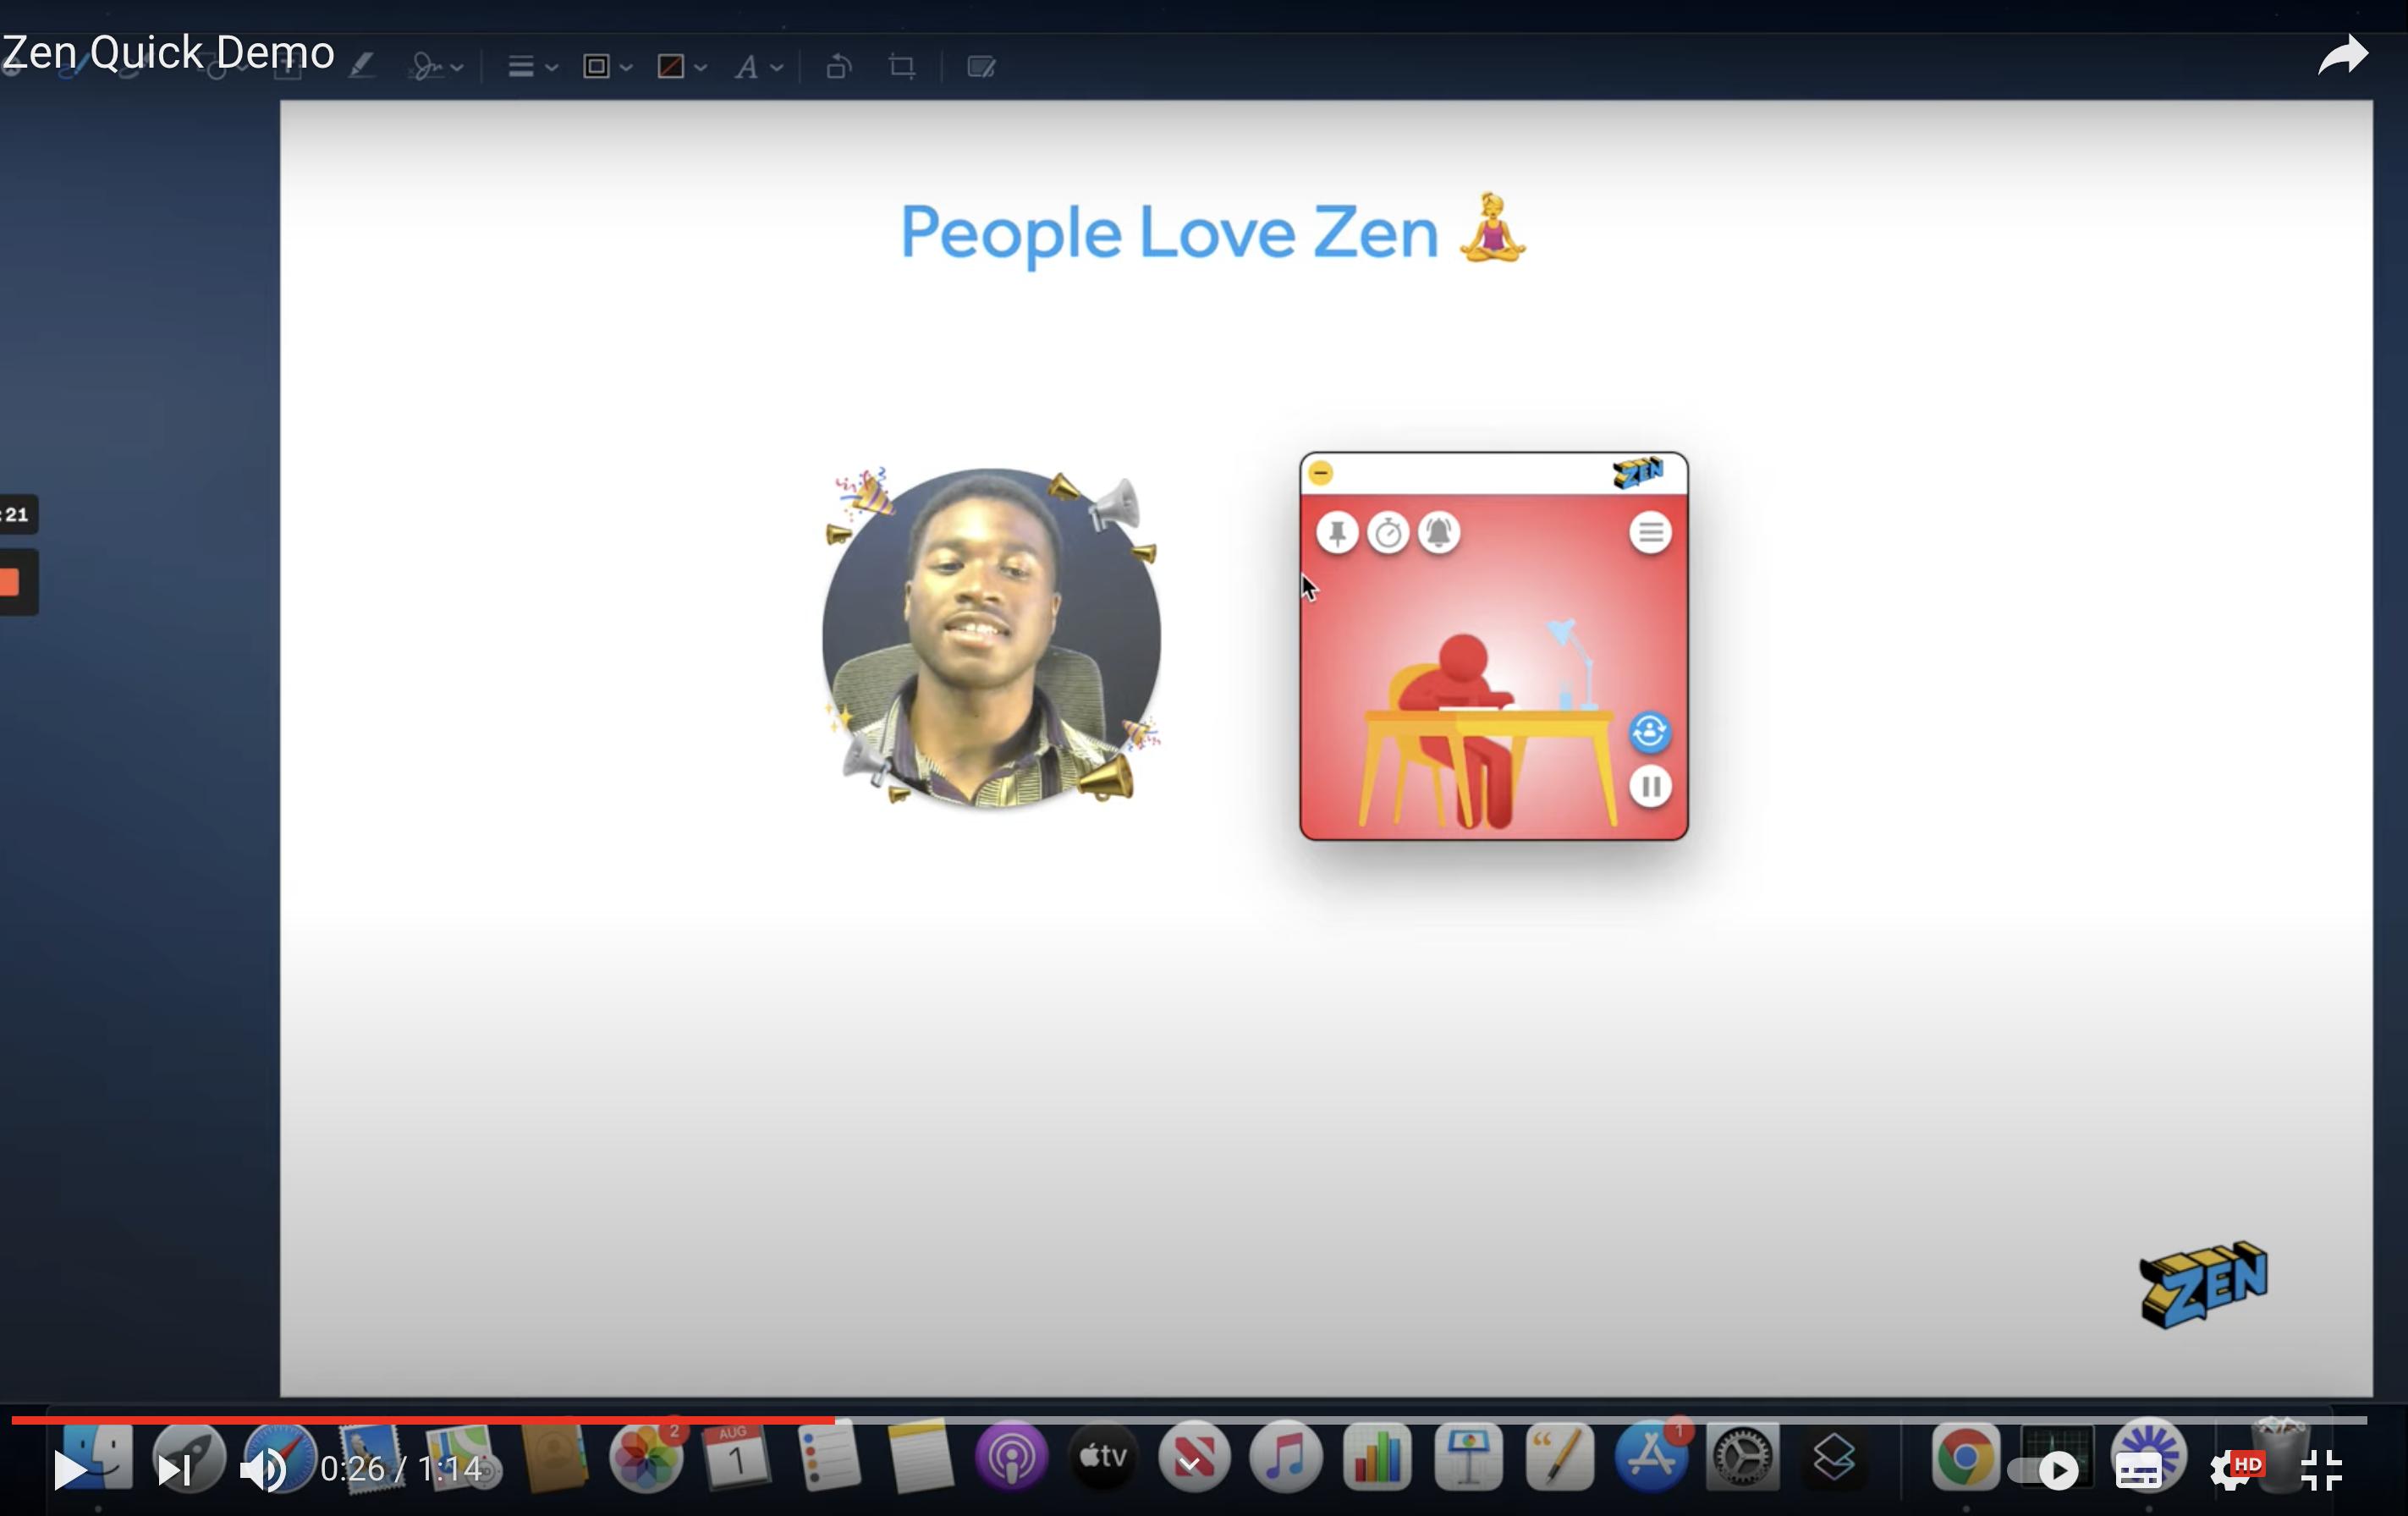The width and height of the screenshot is (2408, 1516).
Task: Click the Zen Quick Demo video title
Action: point(167,52)
